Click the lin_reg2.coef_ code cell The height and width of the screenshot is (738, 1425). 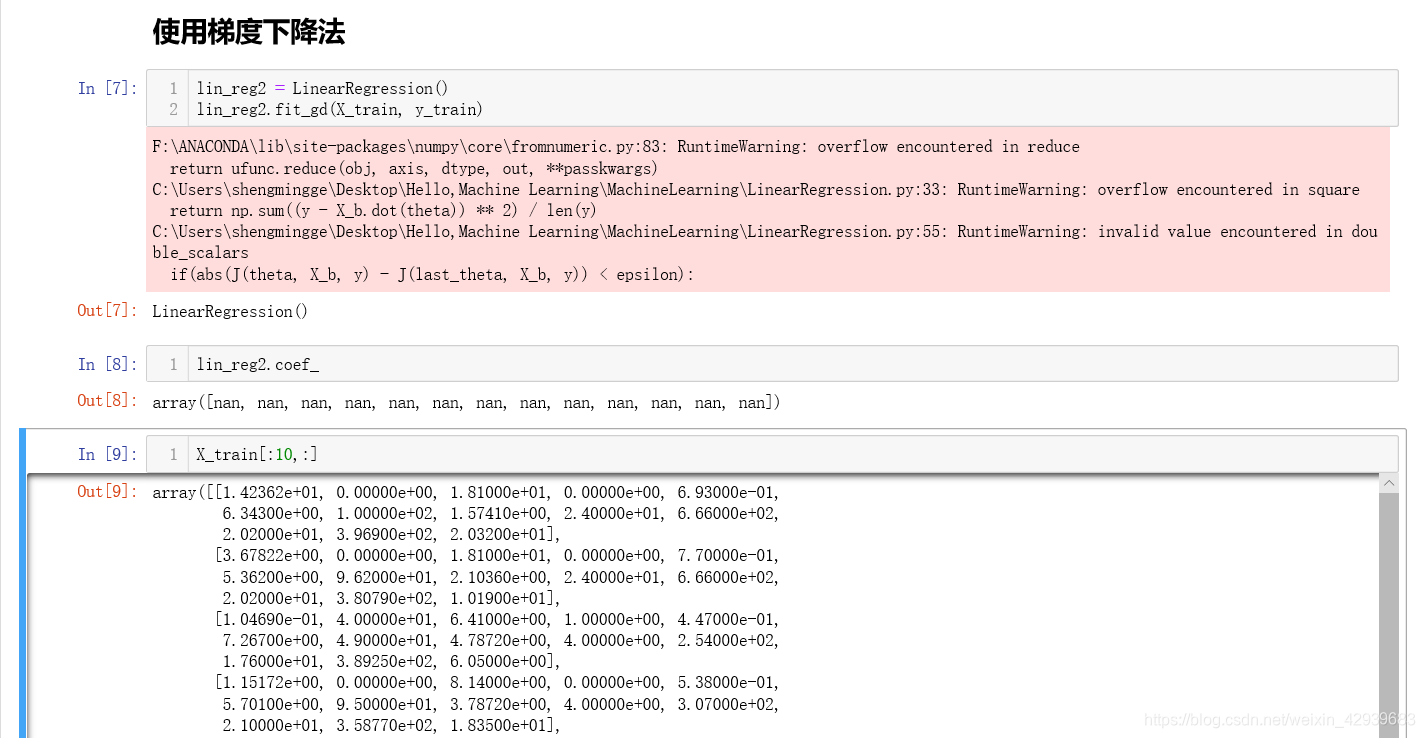click(772, 364)
